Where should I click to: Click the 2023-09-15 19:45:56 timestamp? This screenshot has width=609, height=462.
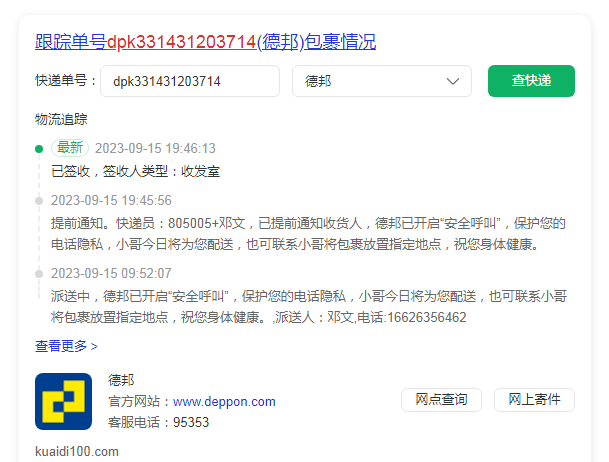pos(111,200)
